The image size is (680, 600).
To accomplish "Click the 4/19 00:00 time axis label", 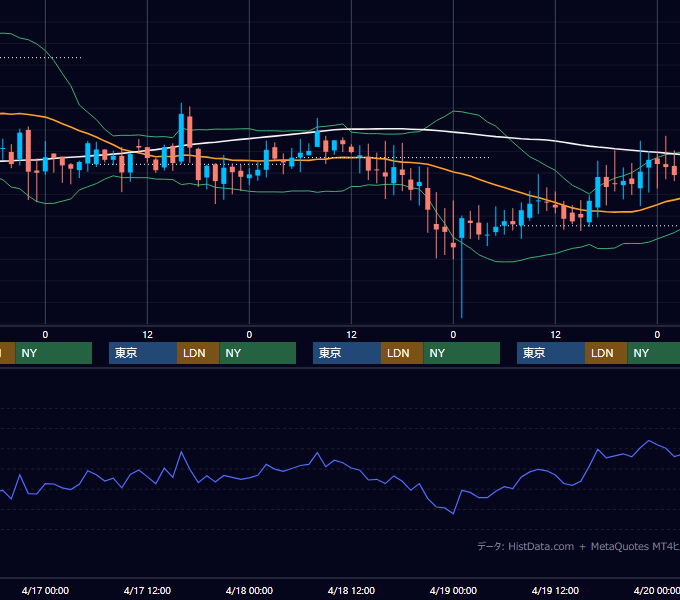I will [x=453, y=590].
